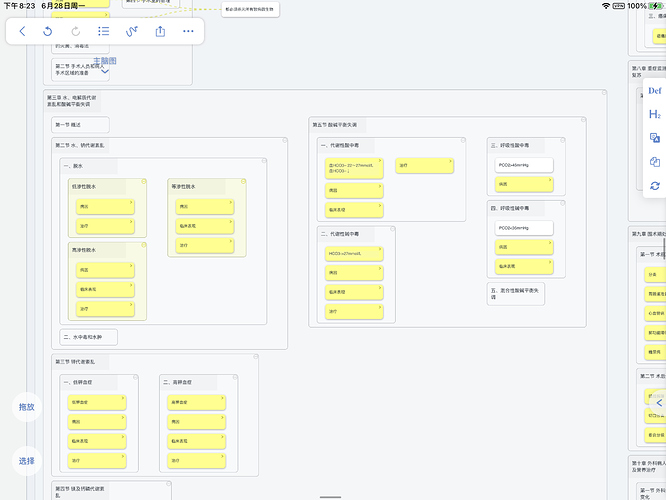Image resolution: width=666 pixels, height=500 pixels.
Task: Tap the back arrow in toolbar
Action: click(23, 31)
